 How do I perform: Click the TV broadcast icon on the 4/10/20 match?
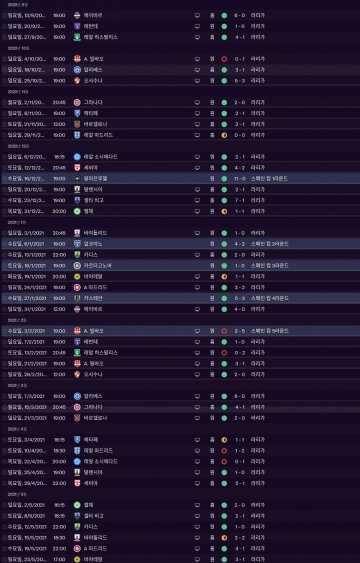pyautogui.click(x=197, y=59)
